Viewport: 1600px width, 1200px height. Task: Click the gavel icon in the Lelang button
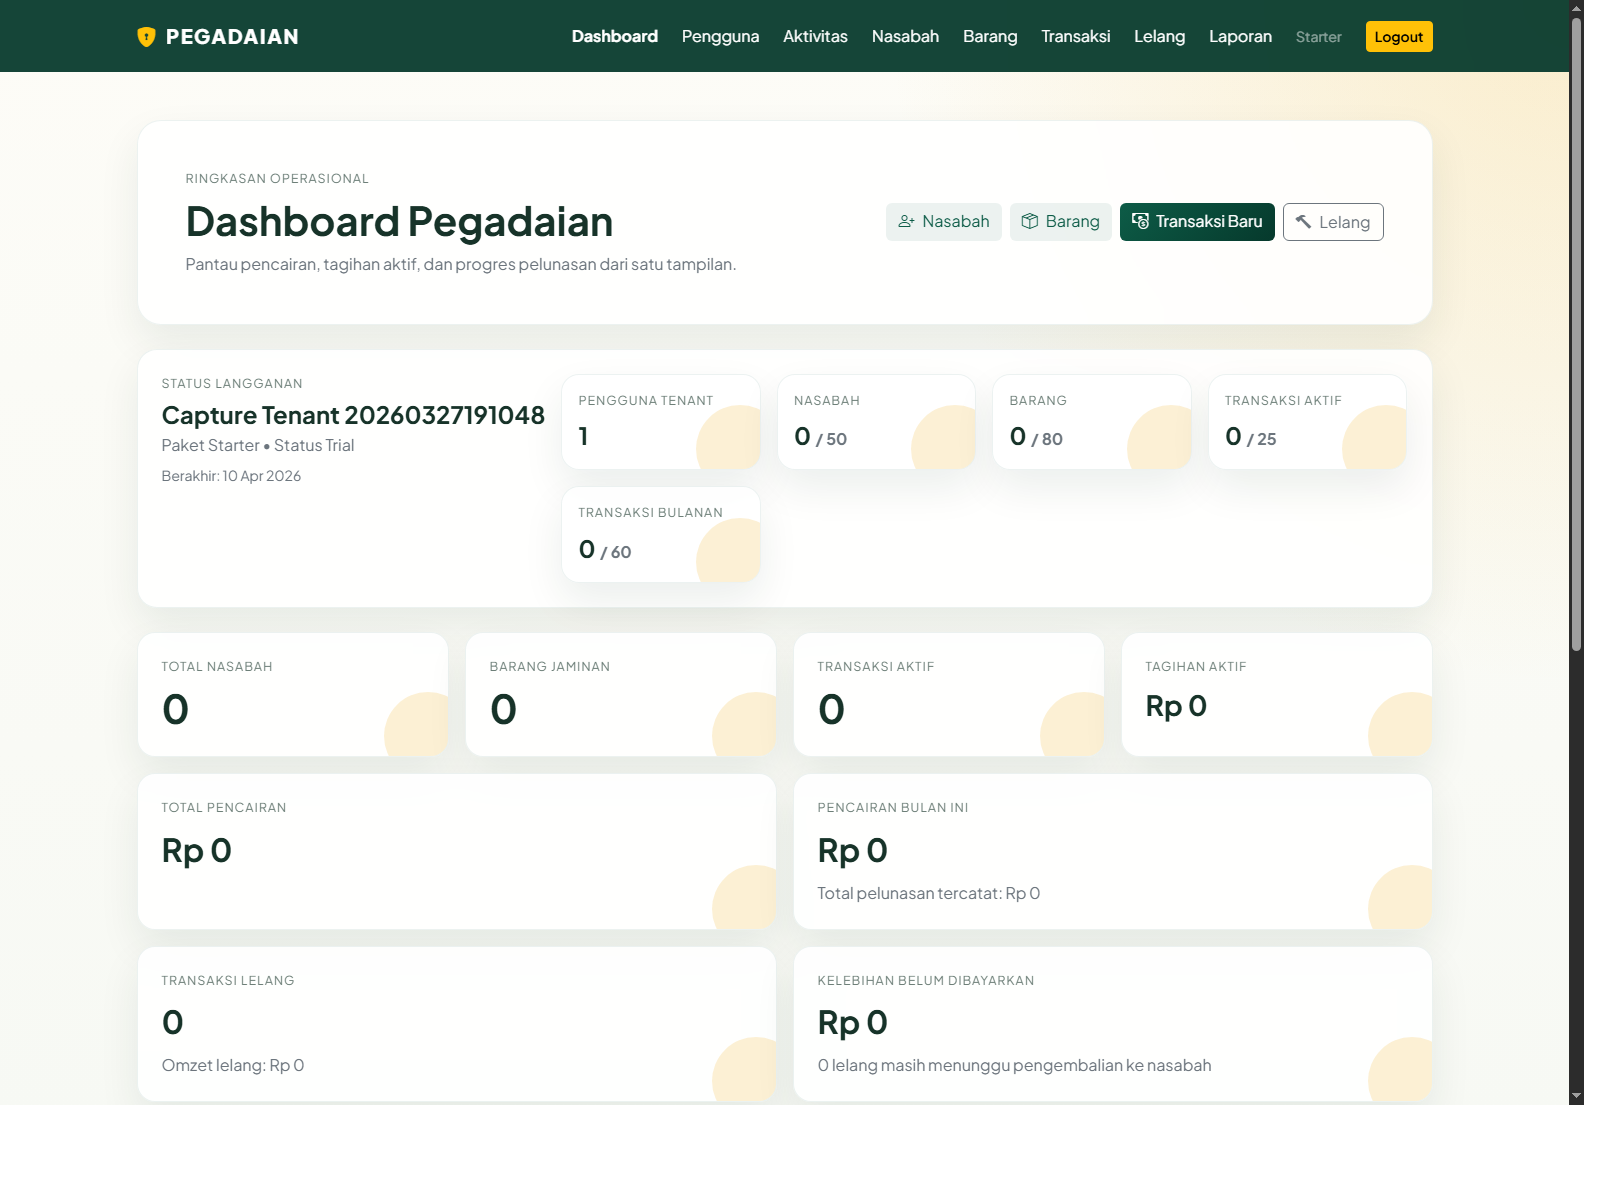point(1304,222)
